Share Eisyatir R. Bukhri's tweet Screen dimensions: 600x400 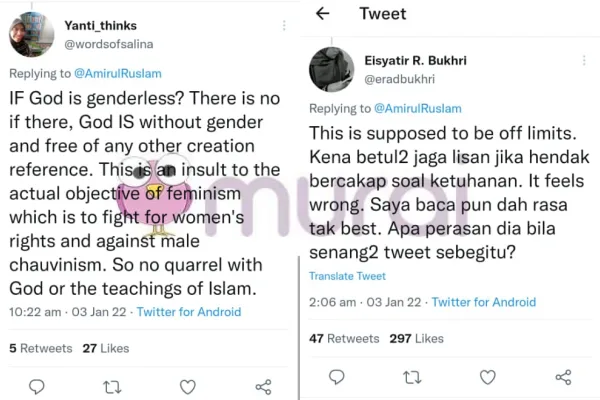[x=563, y=377]
